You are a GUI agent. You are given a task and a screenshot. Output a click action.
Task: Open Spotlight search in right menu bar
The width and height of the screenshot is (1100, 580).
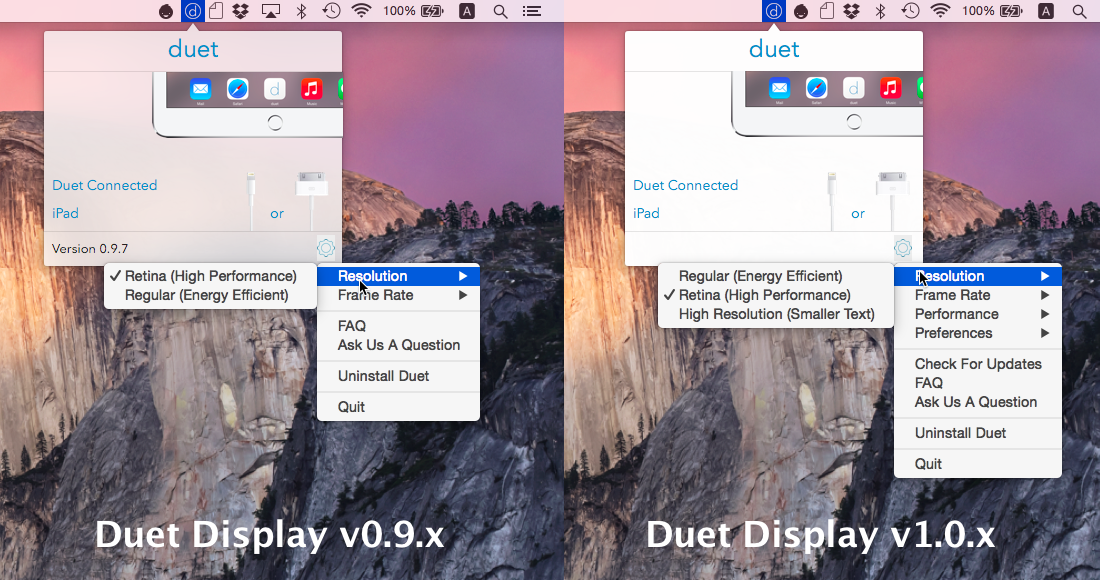pos(1080,11)
